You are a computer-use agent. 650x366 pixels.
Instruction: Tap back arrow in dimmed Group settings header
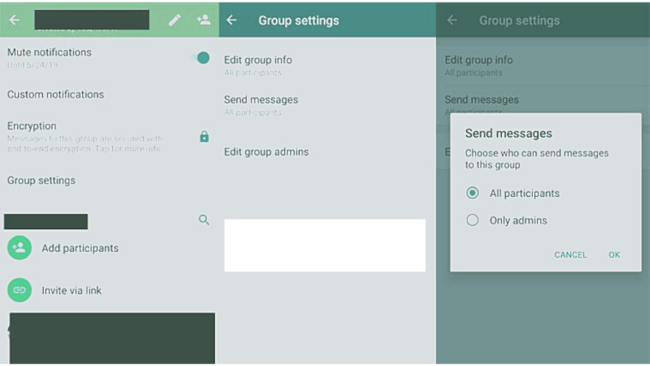[x=452, y=20]
